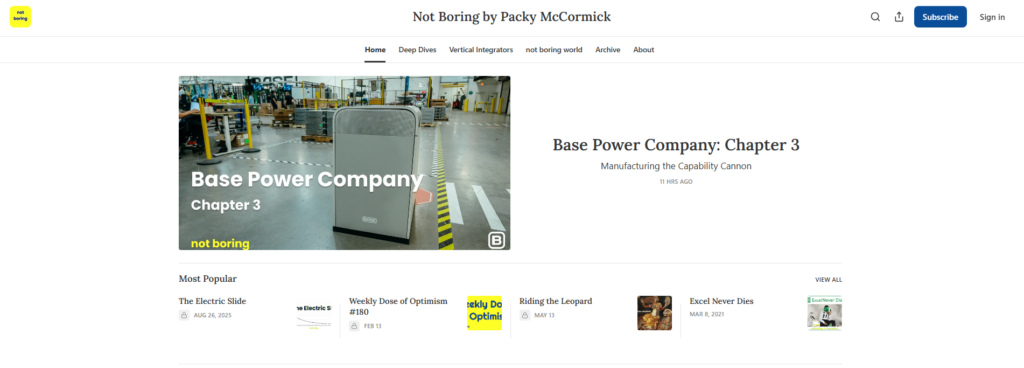Screen dimensions: 1024x368
Task: Switch to the Deep Dives tab
Action: coord(417,50)
